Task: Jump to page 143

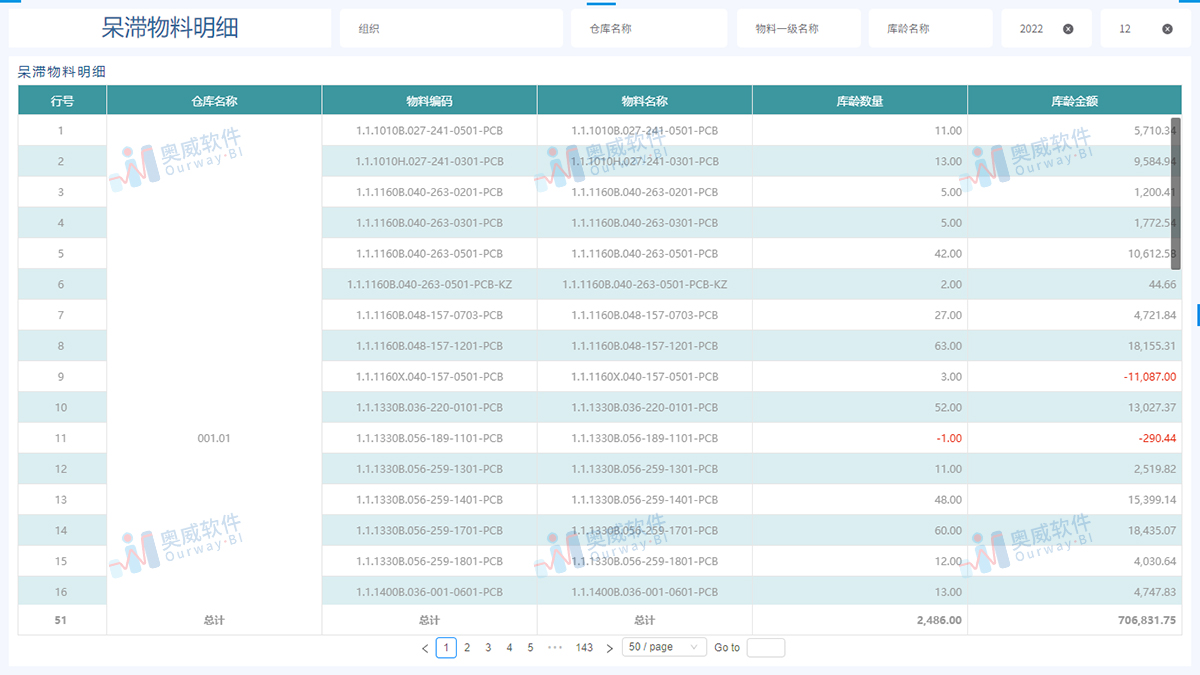Action: (585, 647)
